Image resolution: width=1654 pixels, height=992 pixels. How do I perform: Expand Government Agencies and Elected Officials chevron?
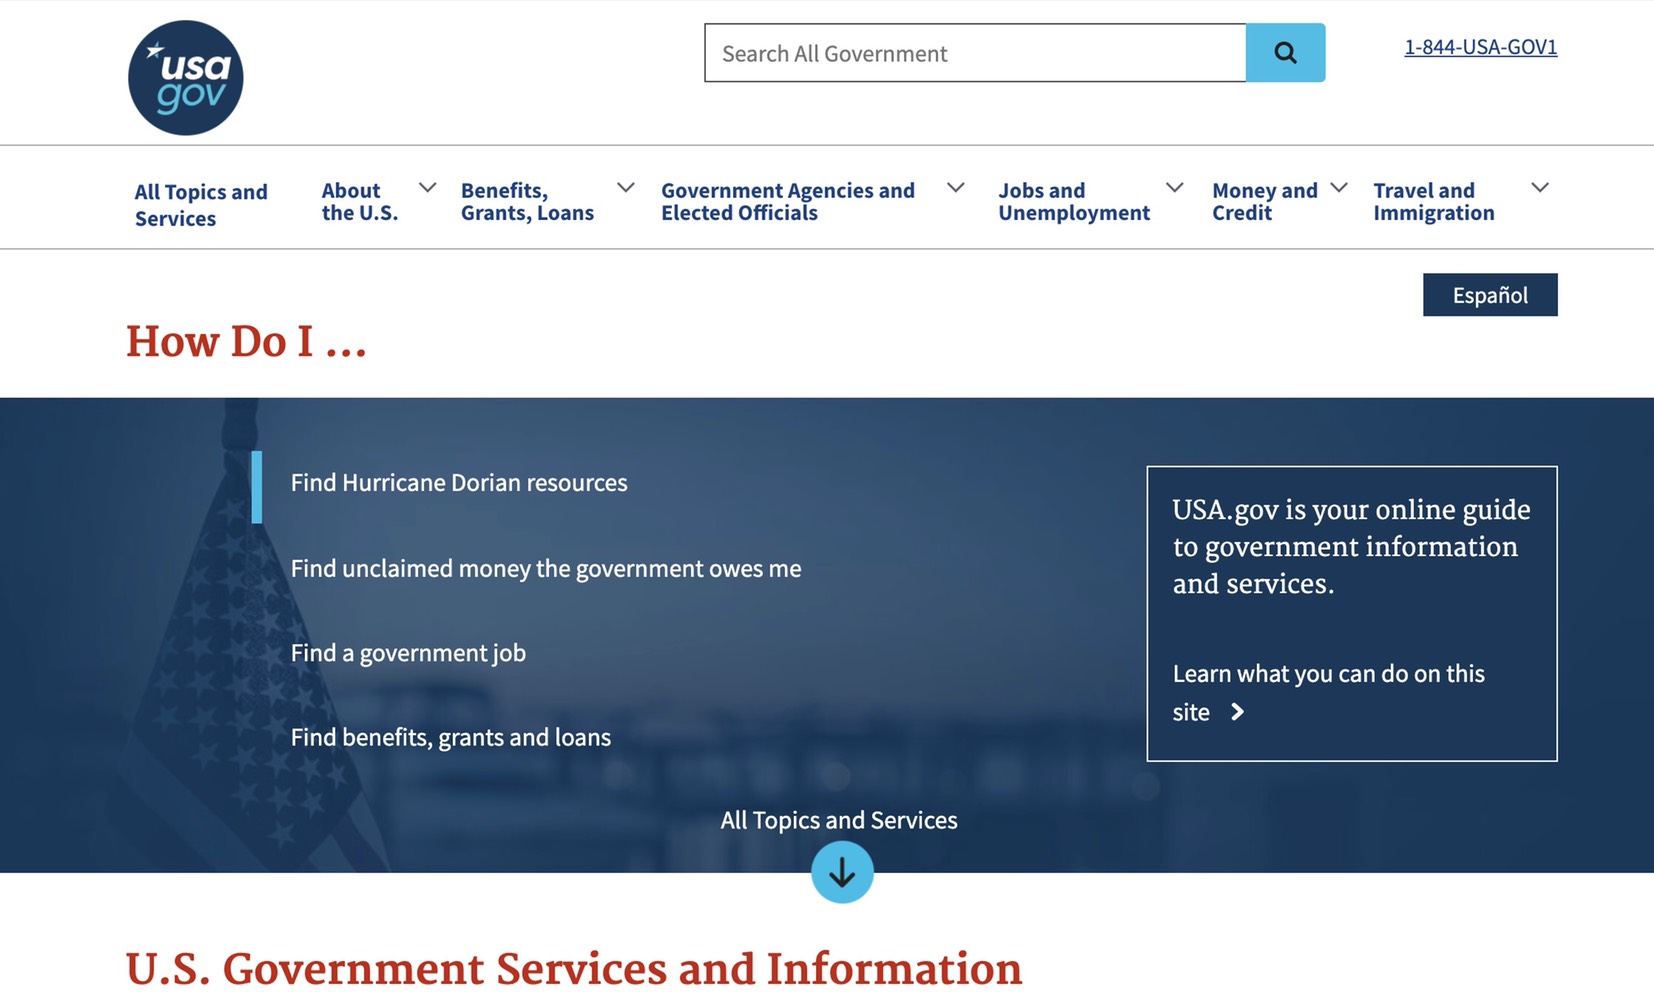956,188
